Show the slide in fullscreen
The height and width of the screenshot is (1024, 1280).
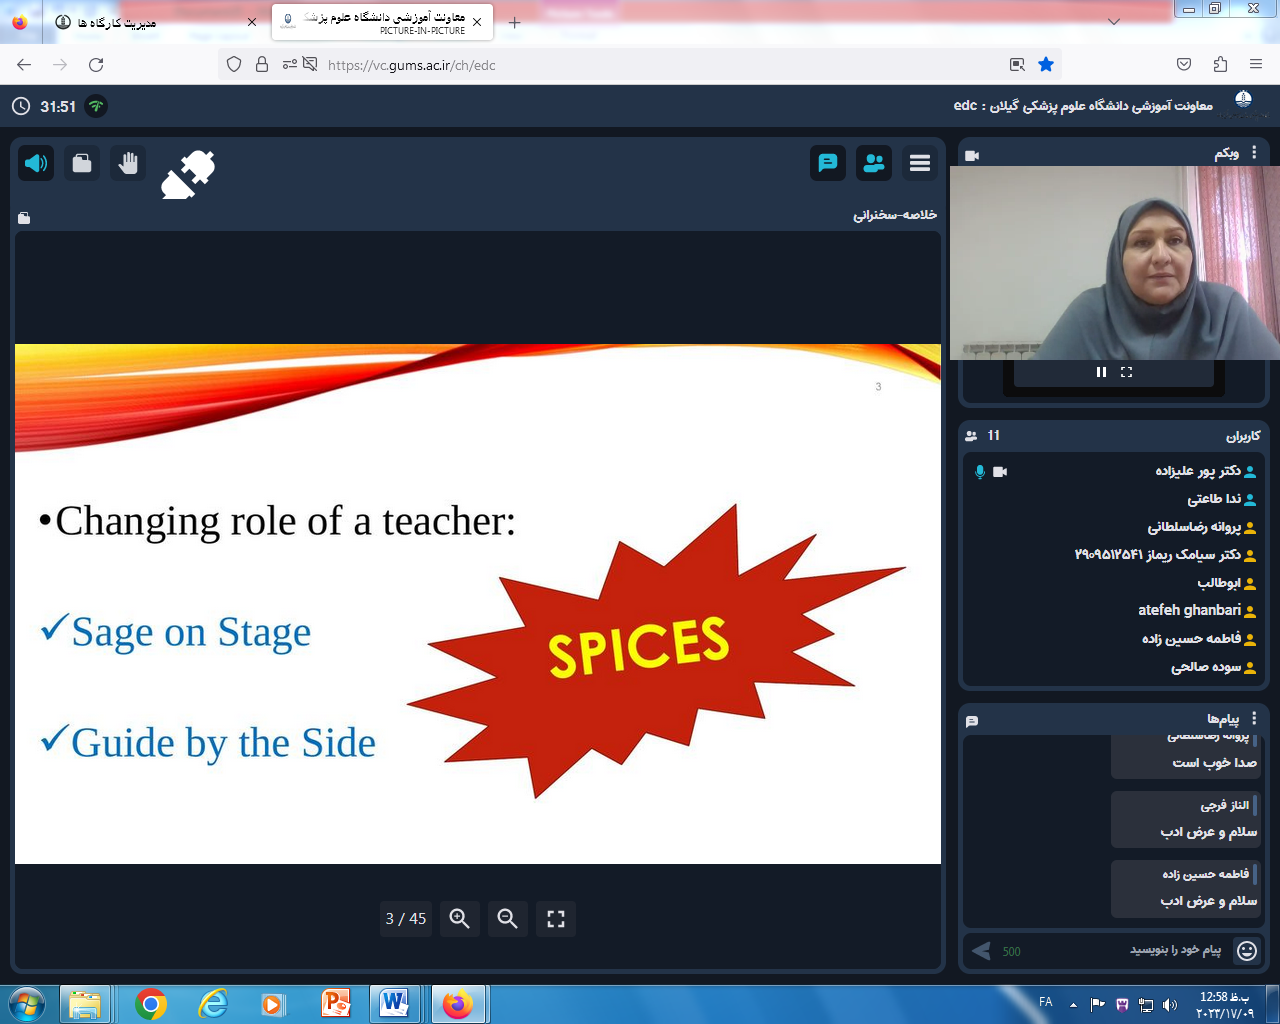[x=556, y=918]
